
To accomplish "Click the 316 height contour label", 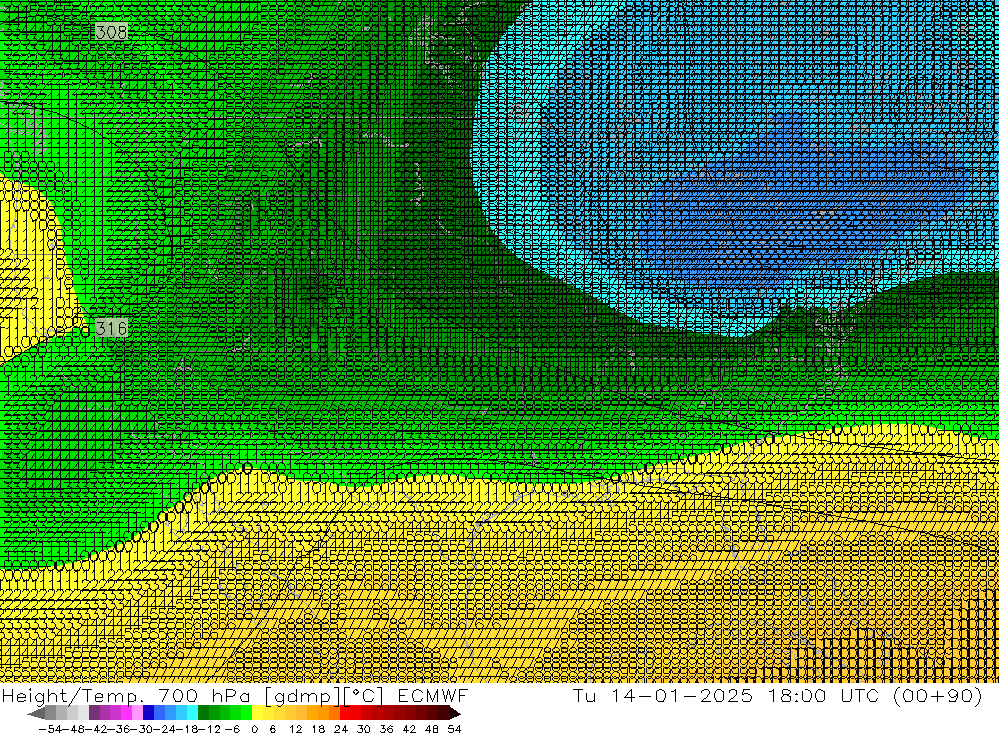I will point(112,328).
